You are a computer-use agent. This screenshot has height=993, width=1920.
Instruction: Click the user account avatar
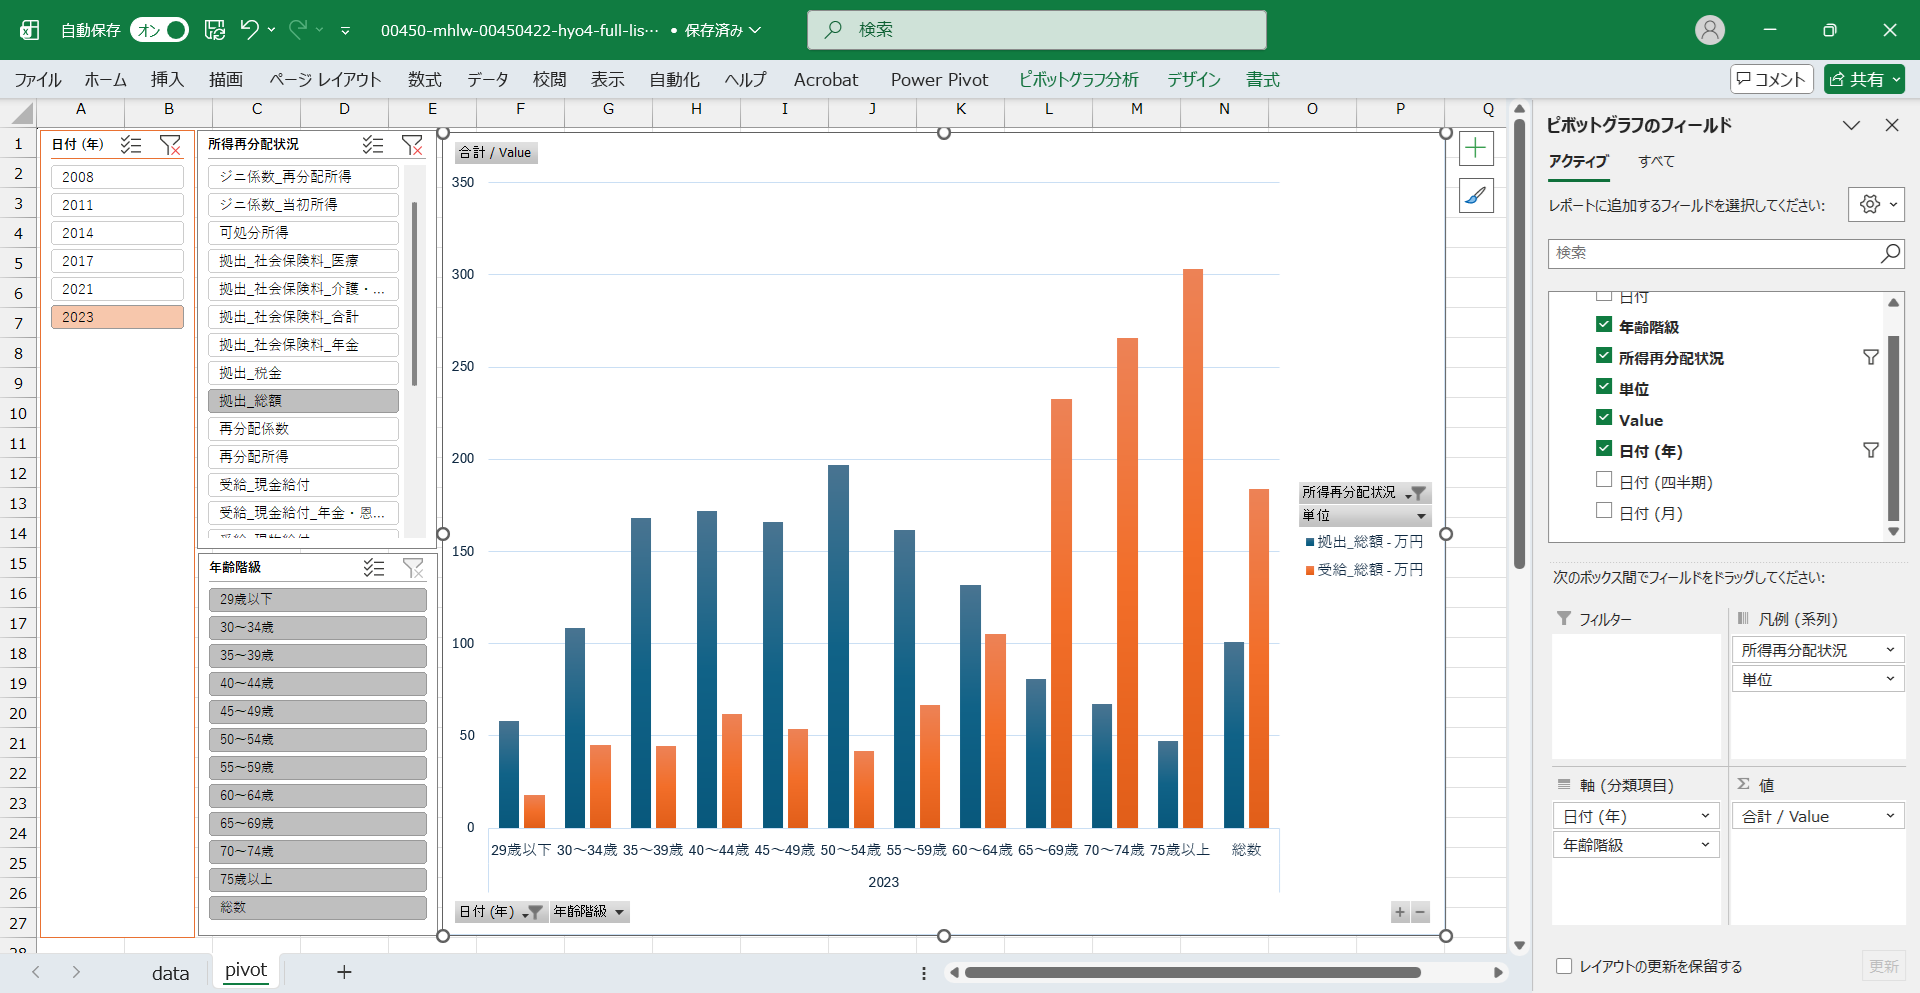[1710, 30]
